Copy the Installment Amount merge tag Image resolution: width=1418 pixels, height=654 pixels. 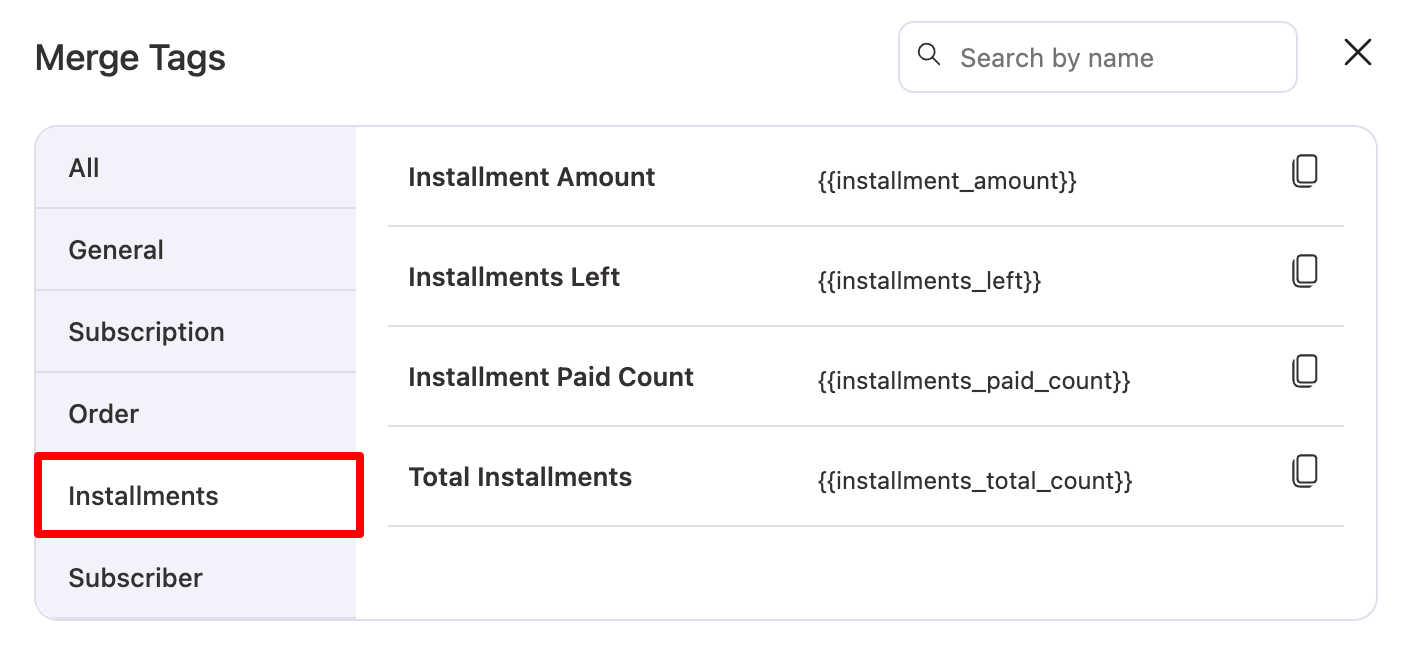point(1305,171)
